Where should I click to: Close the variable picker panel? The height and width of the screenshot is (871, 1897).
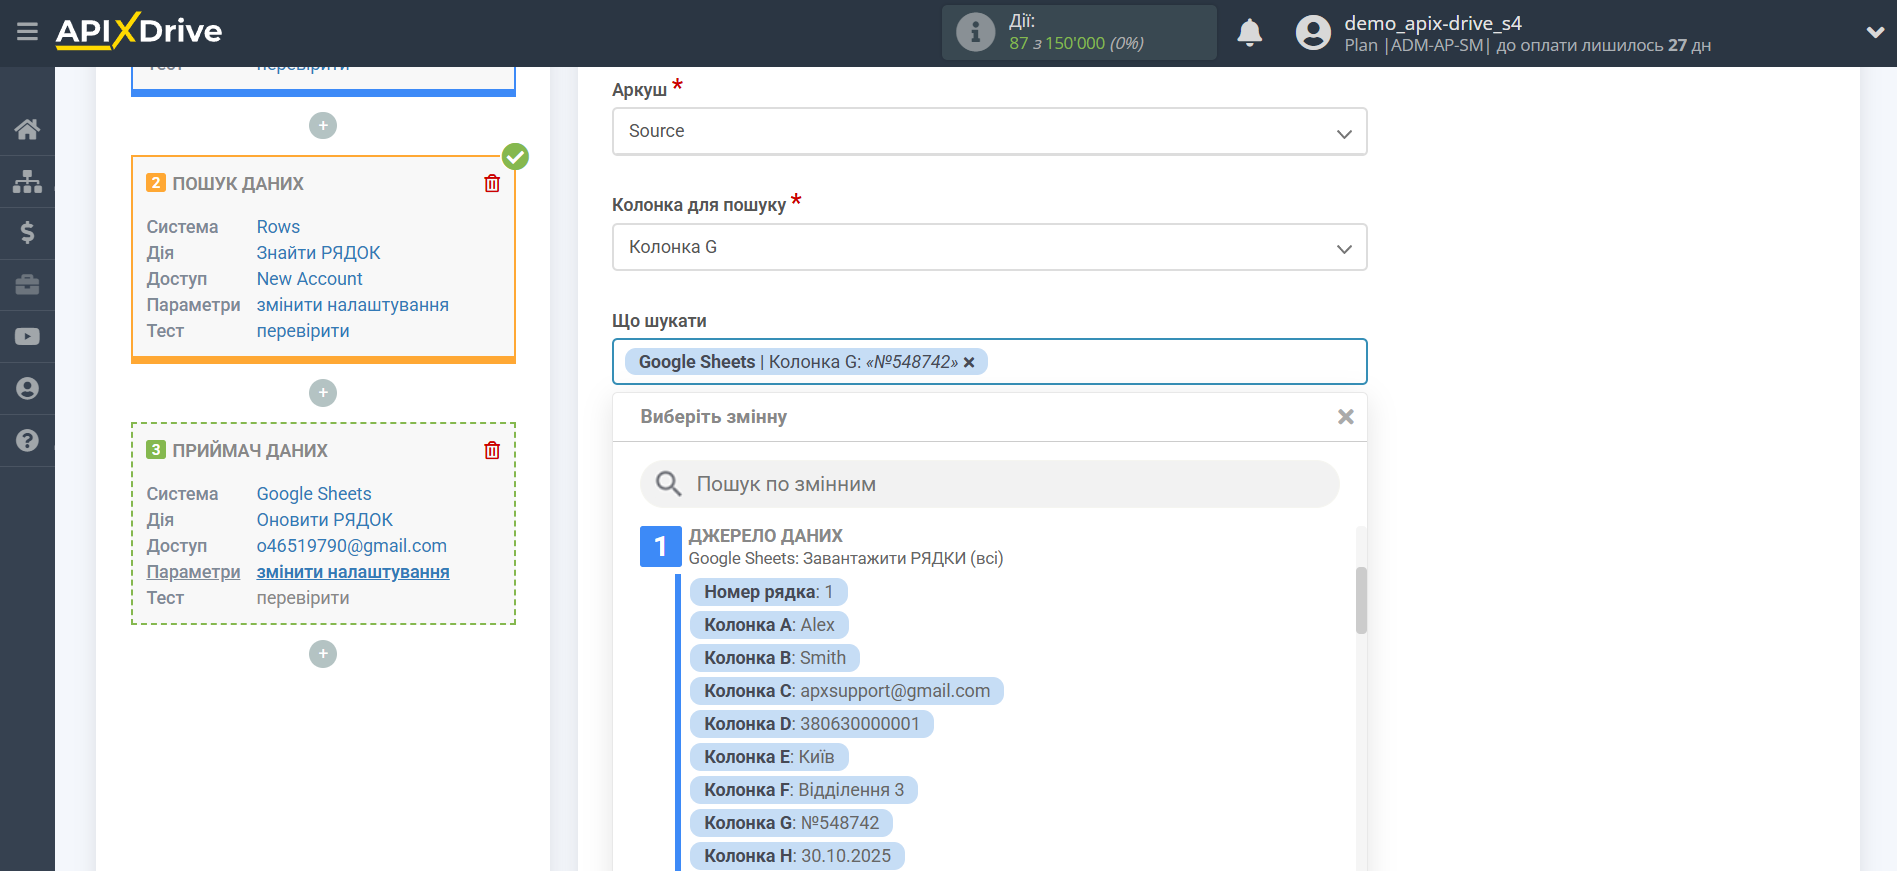point(1346,417)
